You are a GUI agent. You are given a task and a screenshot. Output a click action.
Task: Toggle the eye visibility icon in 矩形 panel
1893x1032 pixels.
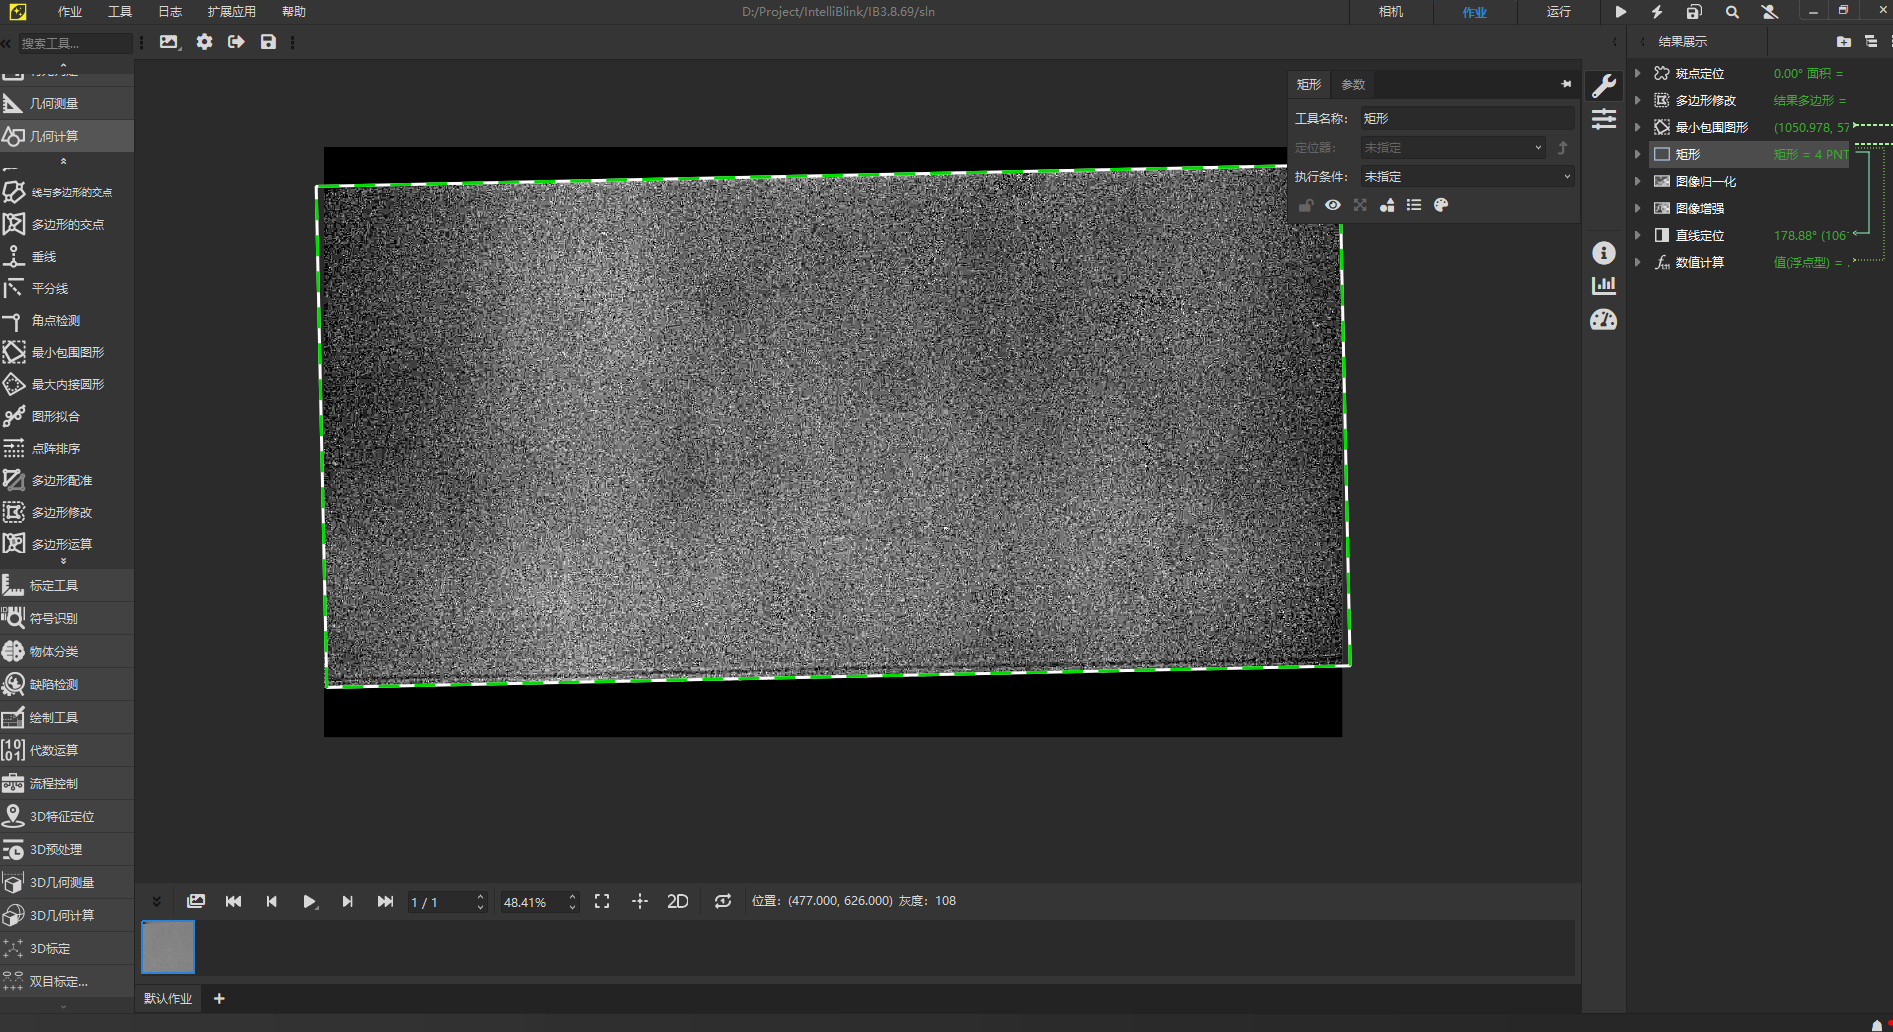1333,205
